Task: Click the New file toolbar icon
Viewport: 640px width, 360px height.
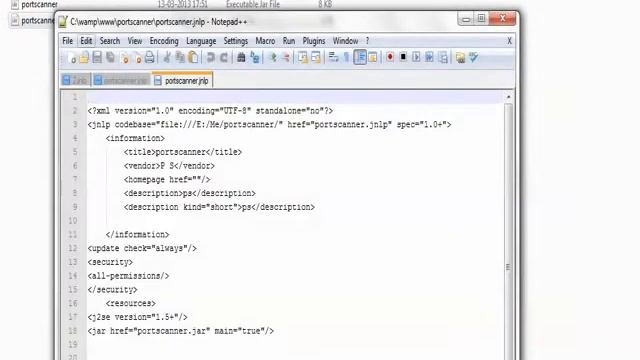Action: 71,58
